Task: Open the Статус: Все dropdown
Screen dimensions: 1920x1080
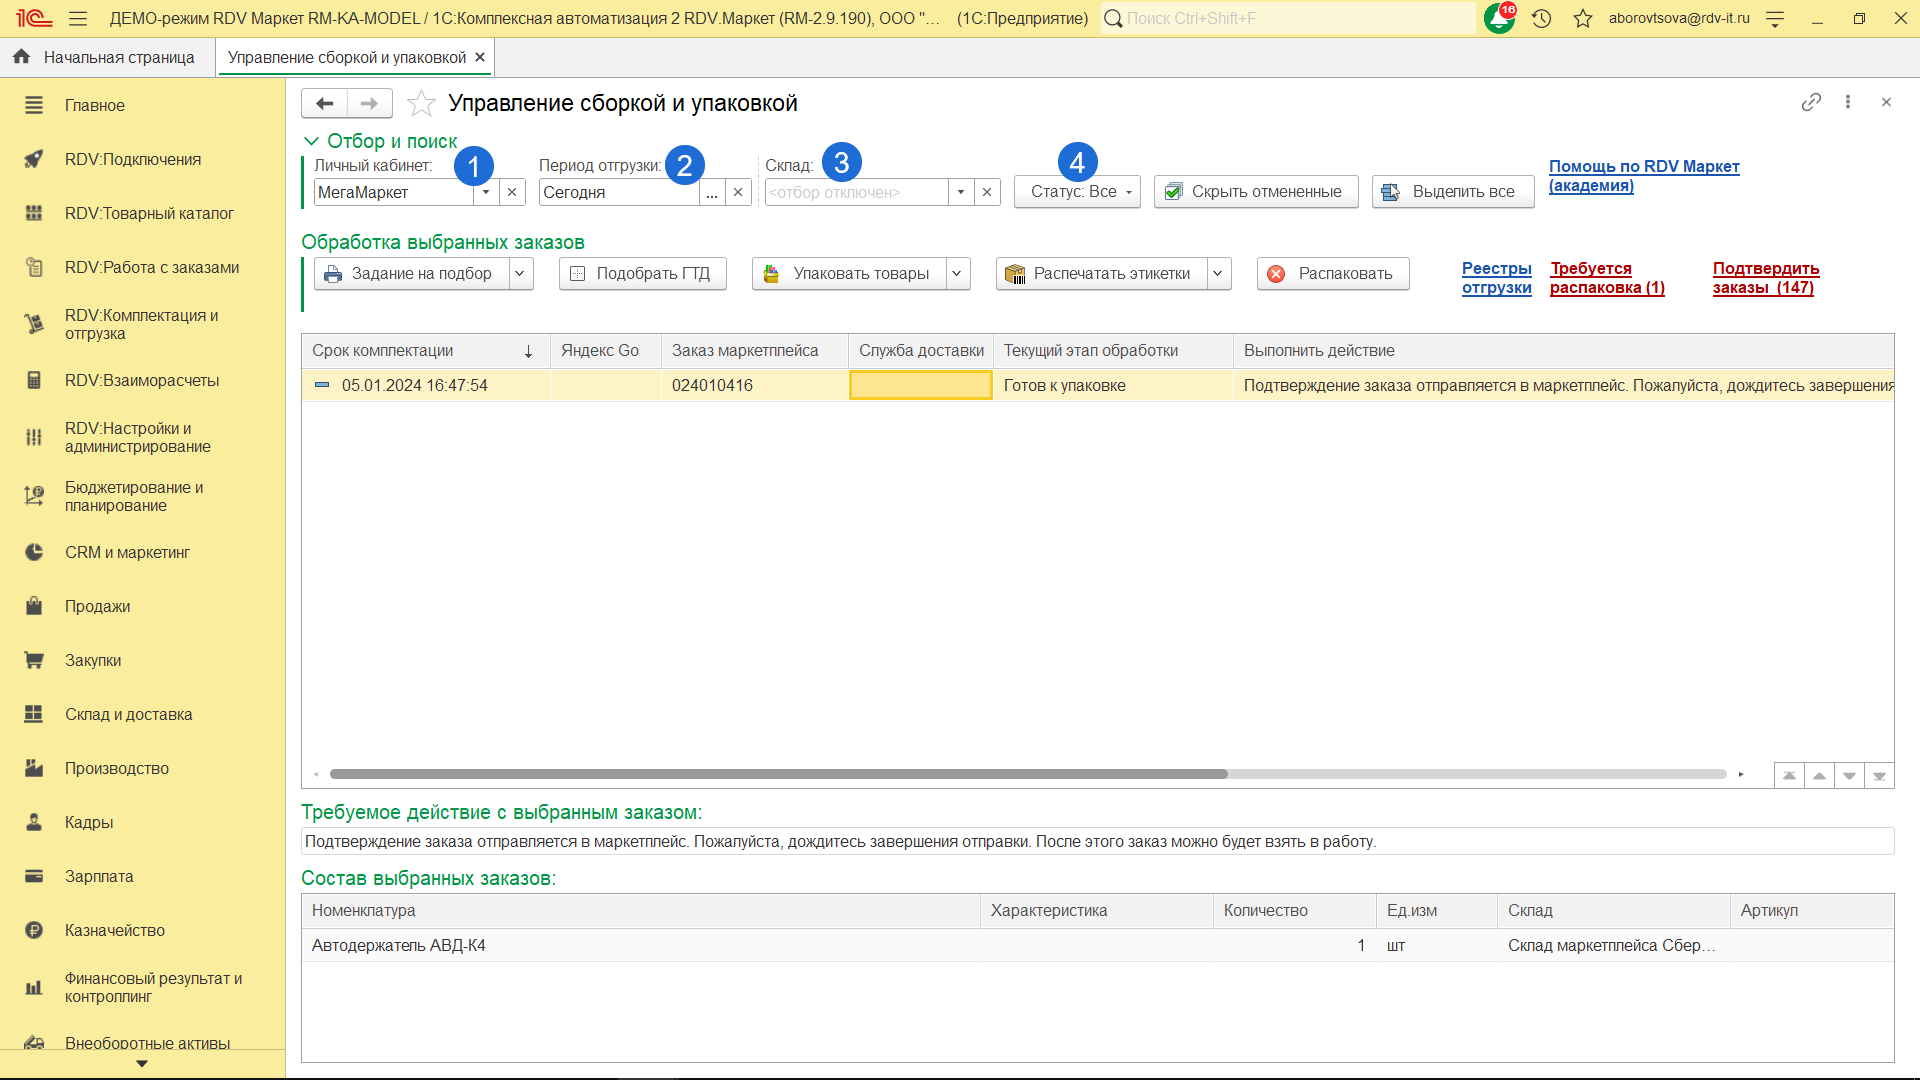Action: 1077,191
